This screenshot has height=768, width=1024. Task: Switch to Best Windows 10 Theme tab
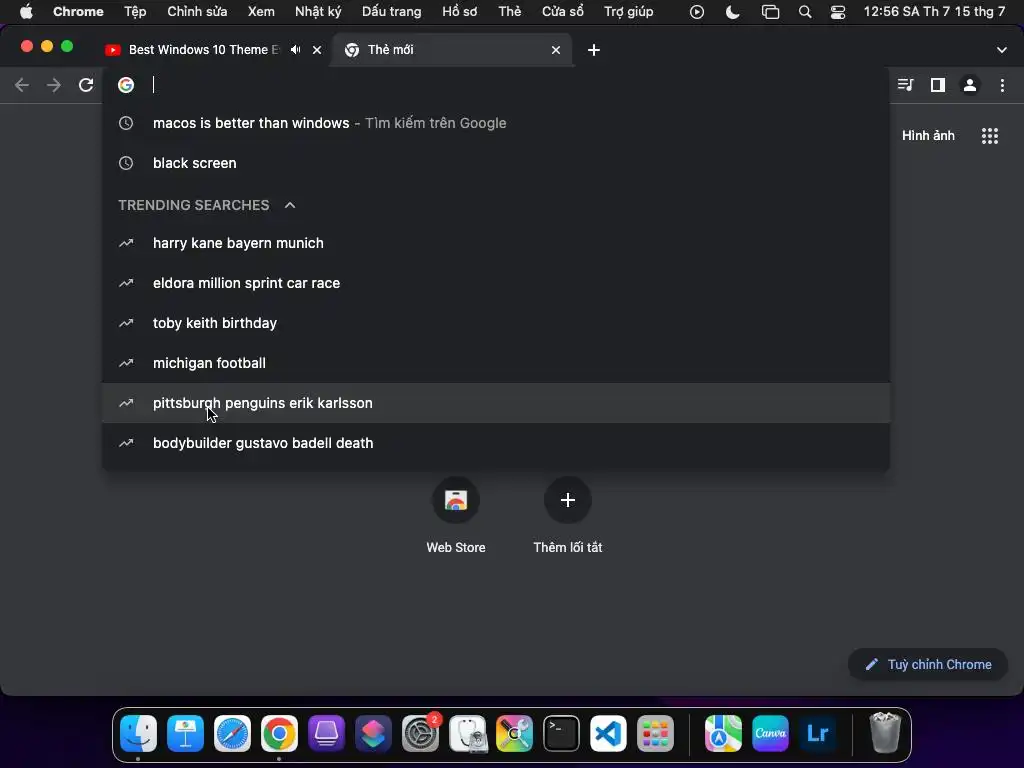pyautogui.click(x=204, y=50)
